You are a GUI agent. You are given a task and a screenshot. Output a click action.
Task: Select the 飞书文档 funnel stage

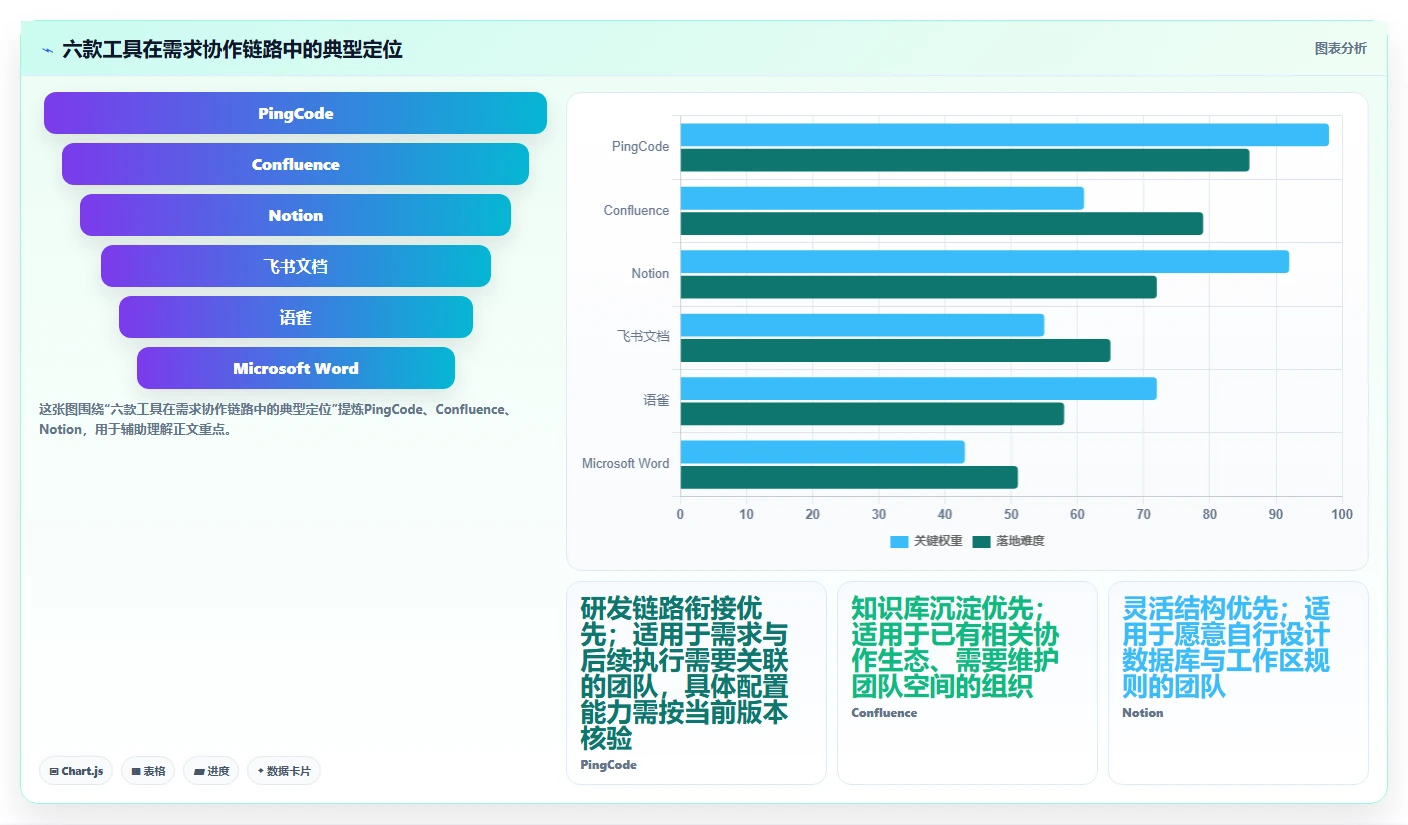pos(295,266)
